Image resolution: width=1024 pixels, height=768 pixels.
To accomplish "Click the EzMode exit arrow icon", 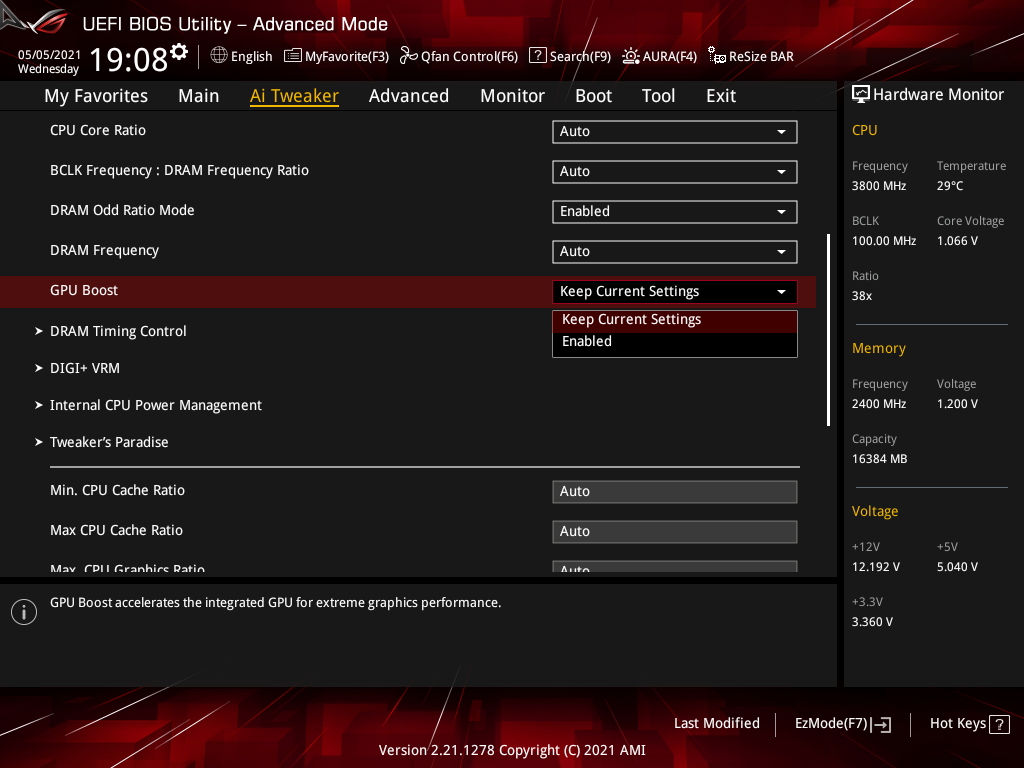I will (x=882, y=724).
